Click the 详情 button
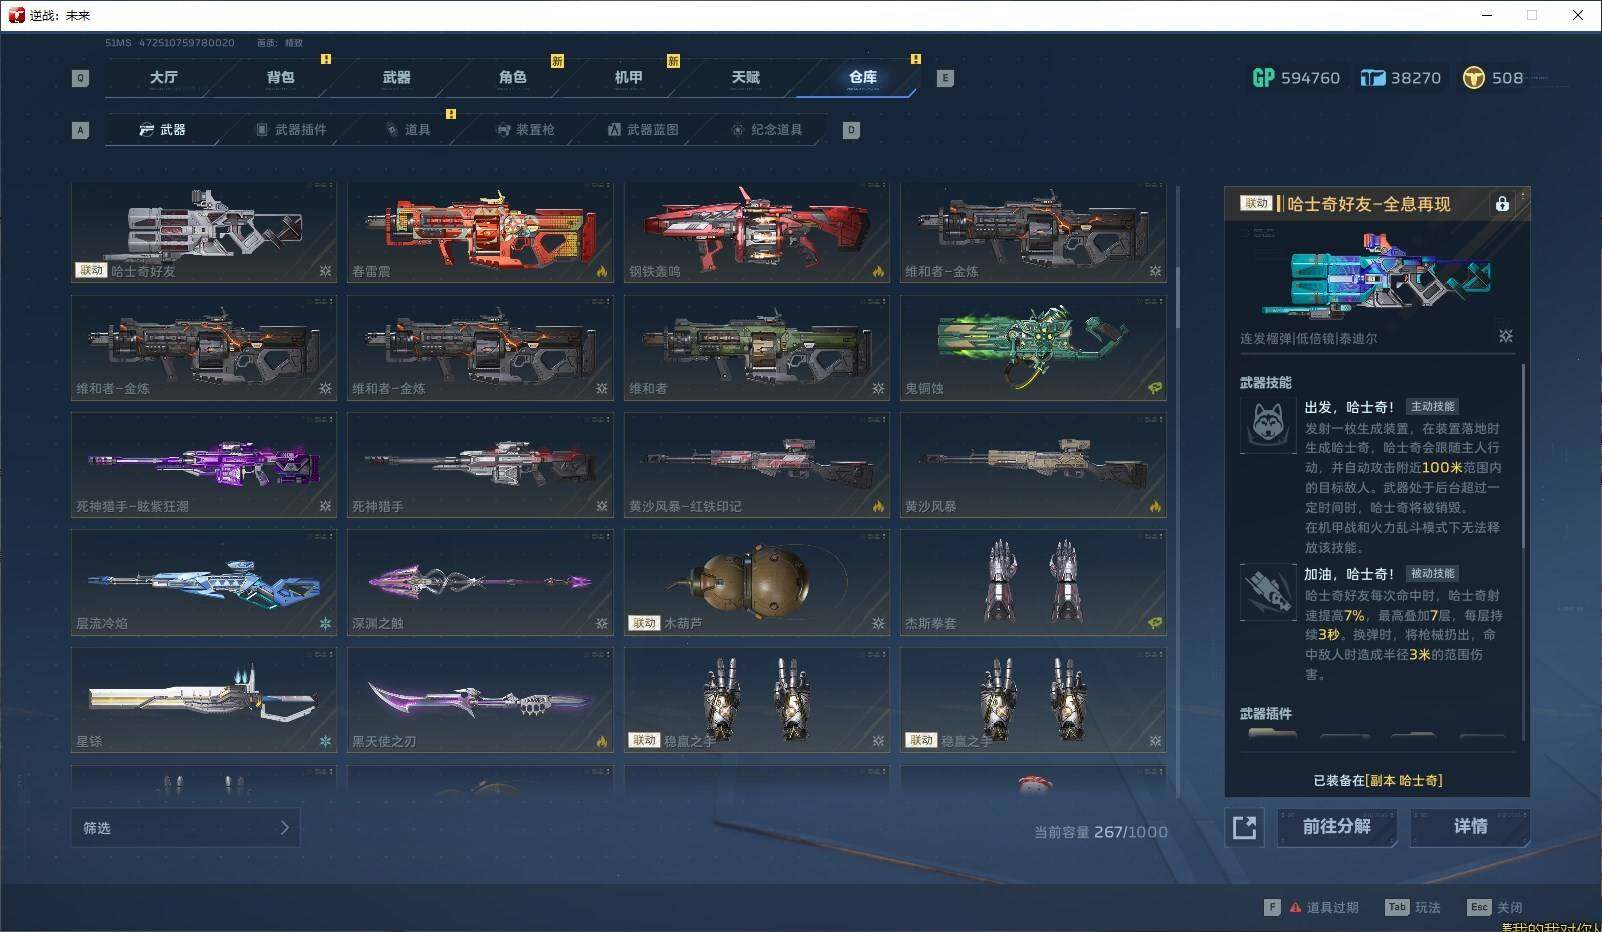Screen dimensions: 1602x932 pyautogui.click(x=1470, y=827)
